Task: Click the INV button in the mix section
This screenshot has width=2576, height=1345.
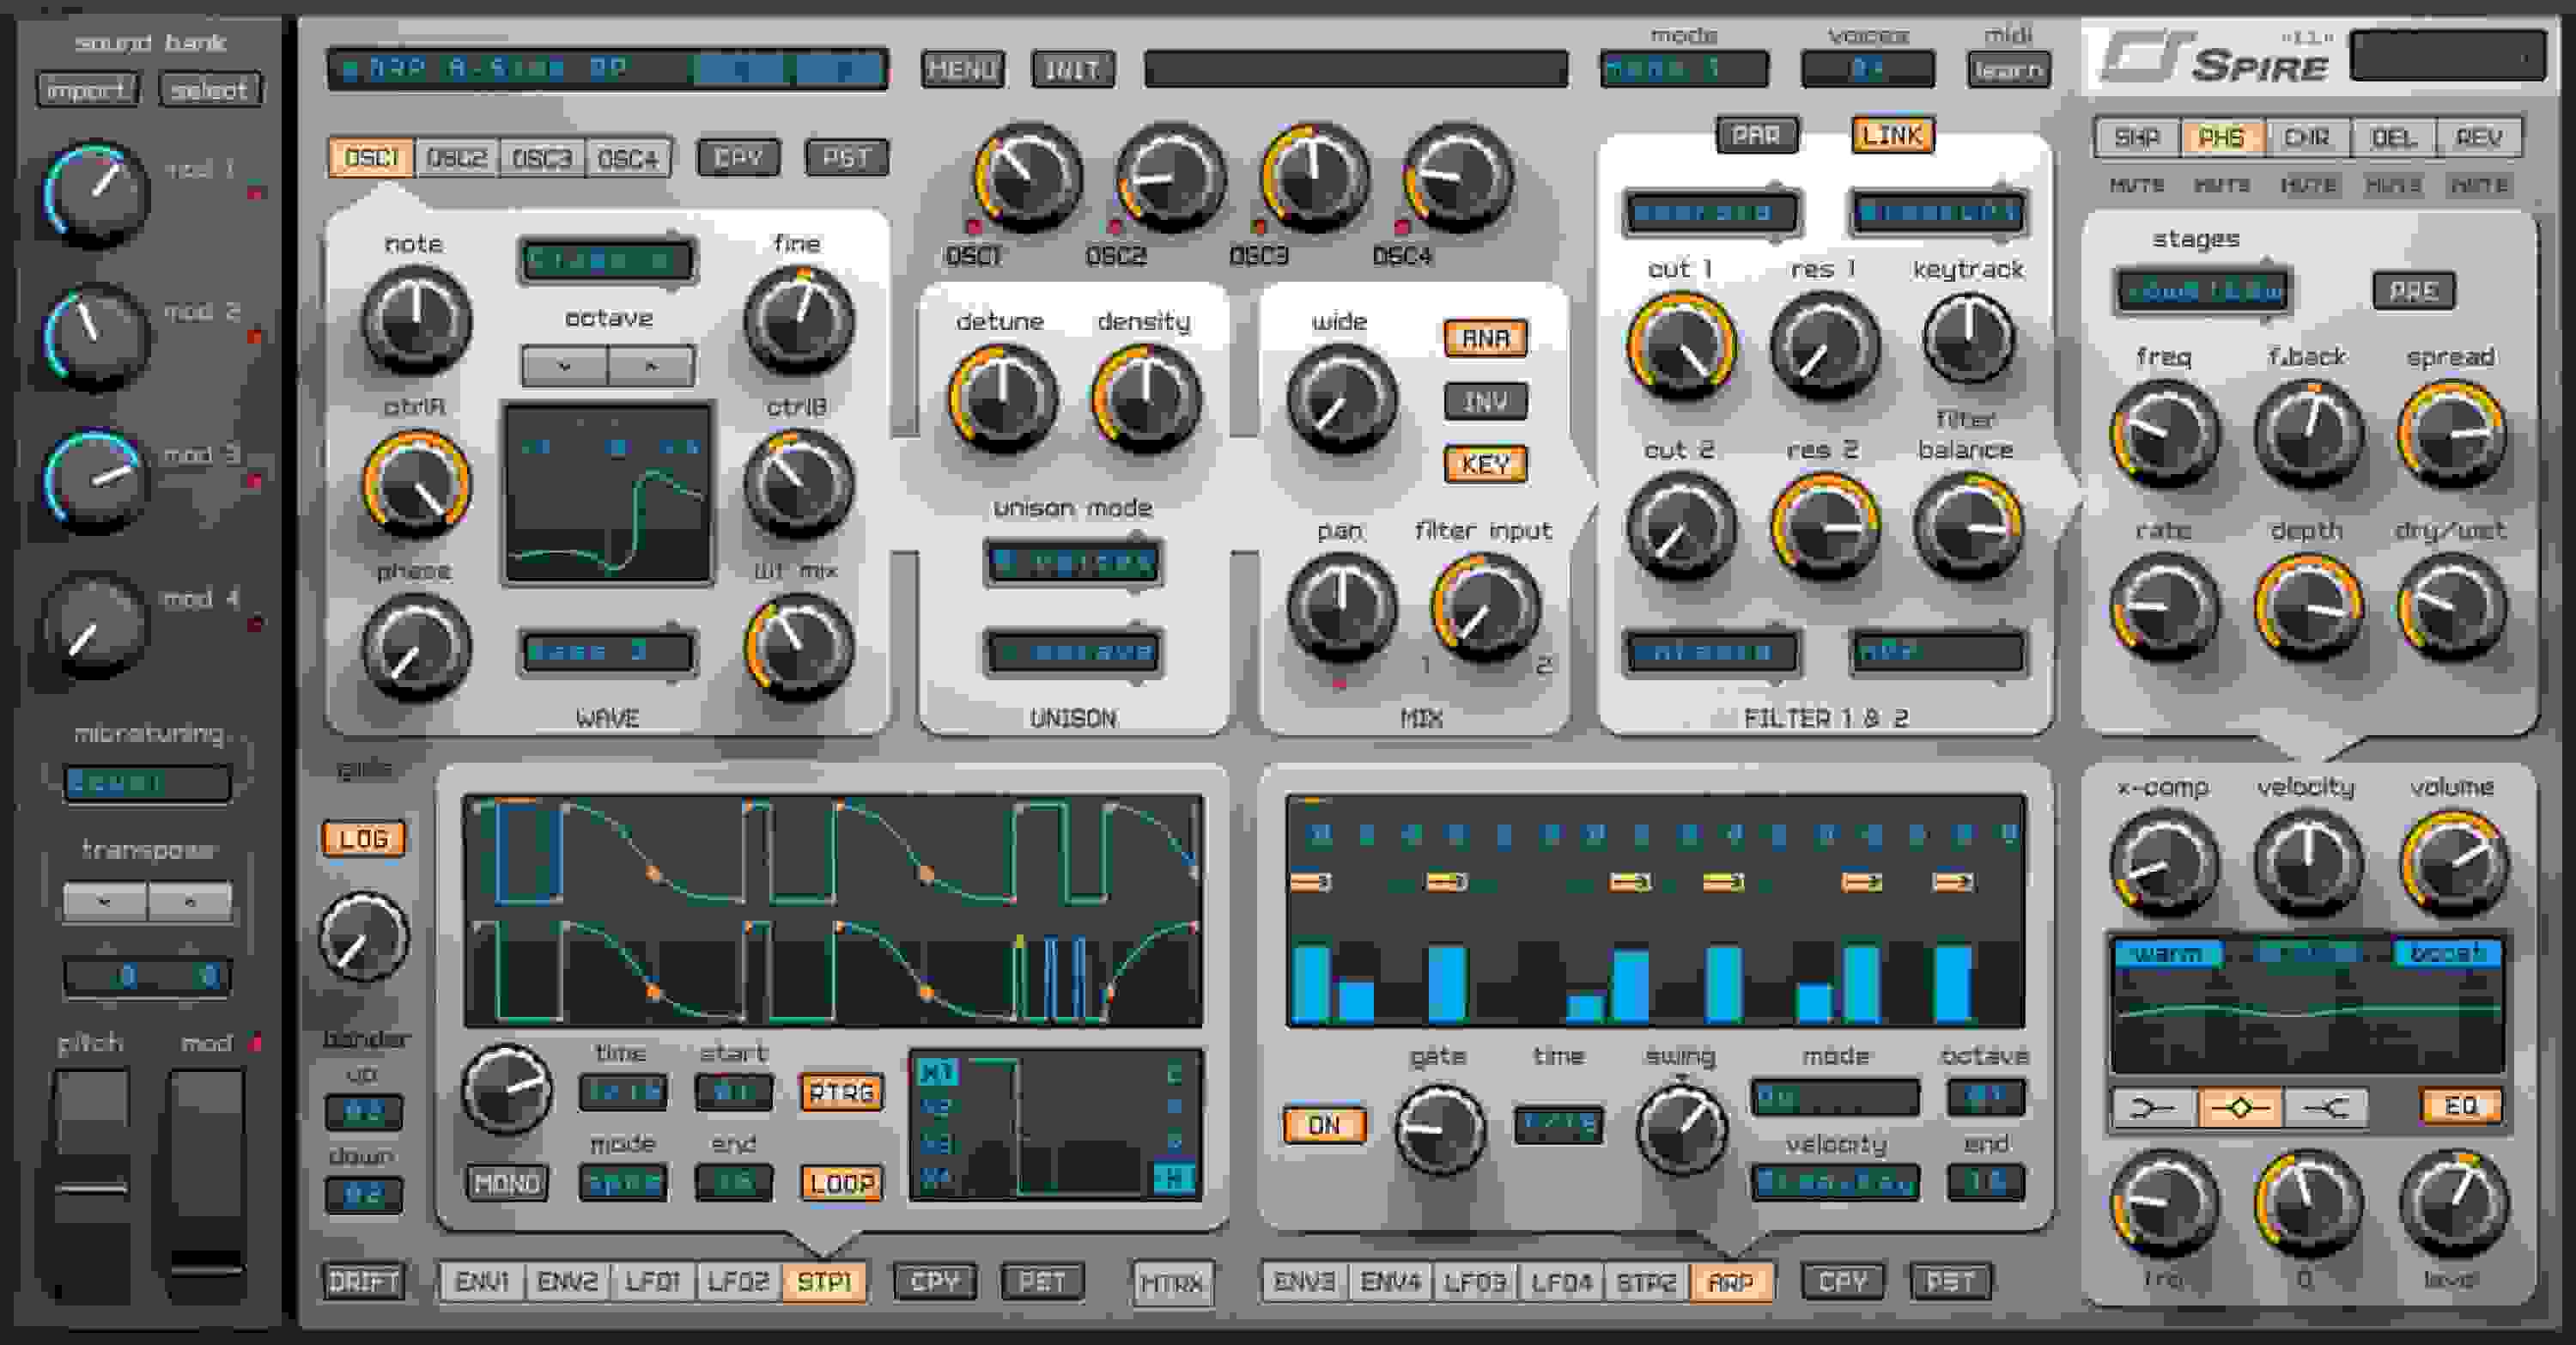Action: [x=1484, y=402]
